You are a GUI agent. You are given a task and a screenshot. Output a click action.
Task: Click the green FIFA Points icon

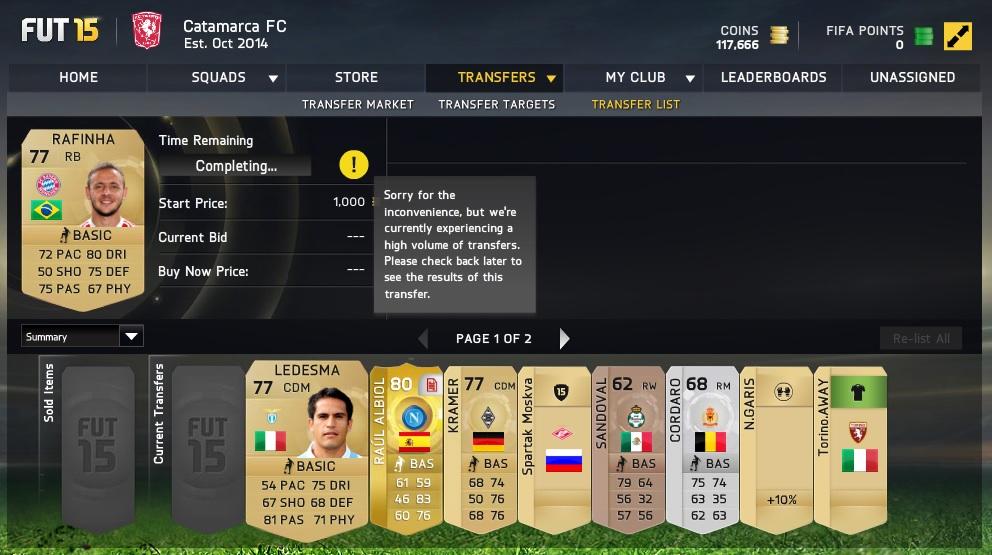tap(924, 36)
